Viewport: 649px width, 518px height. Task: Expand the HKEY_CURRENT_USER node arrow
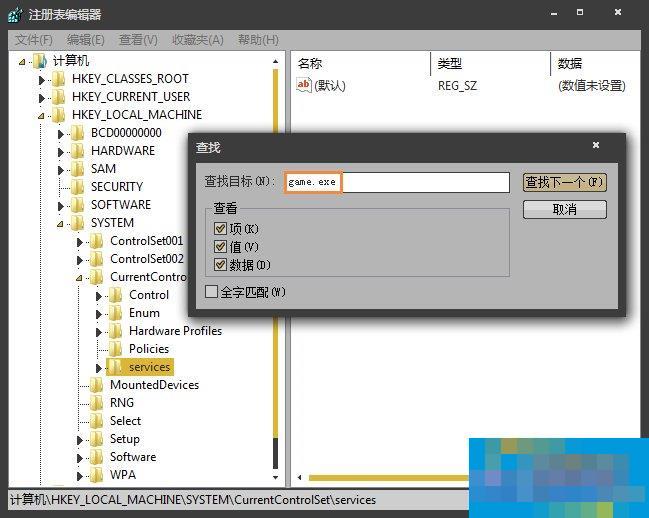41,98
